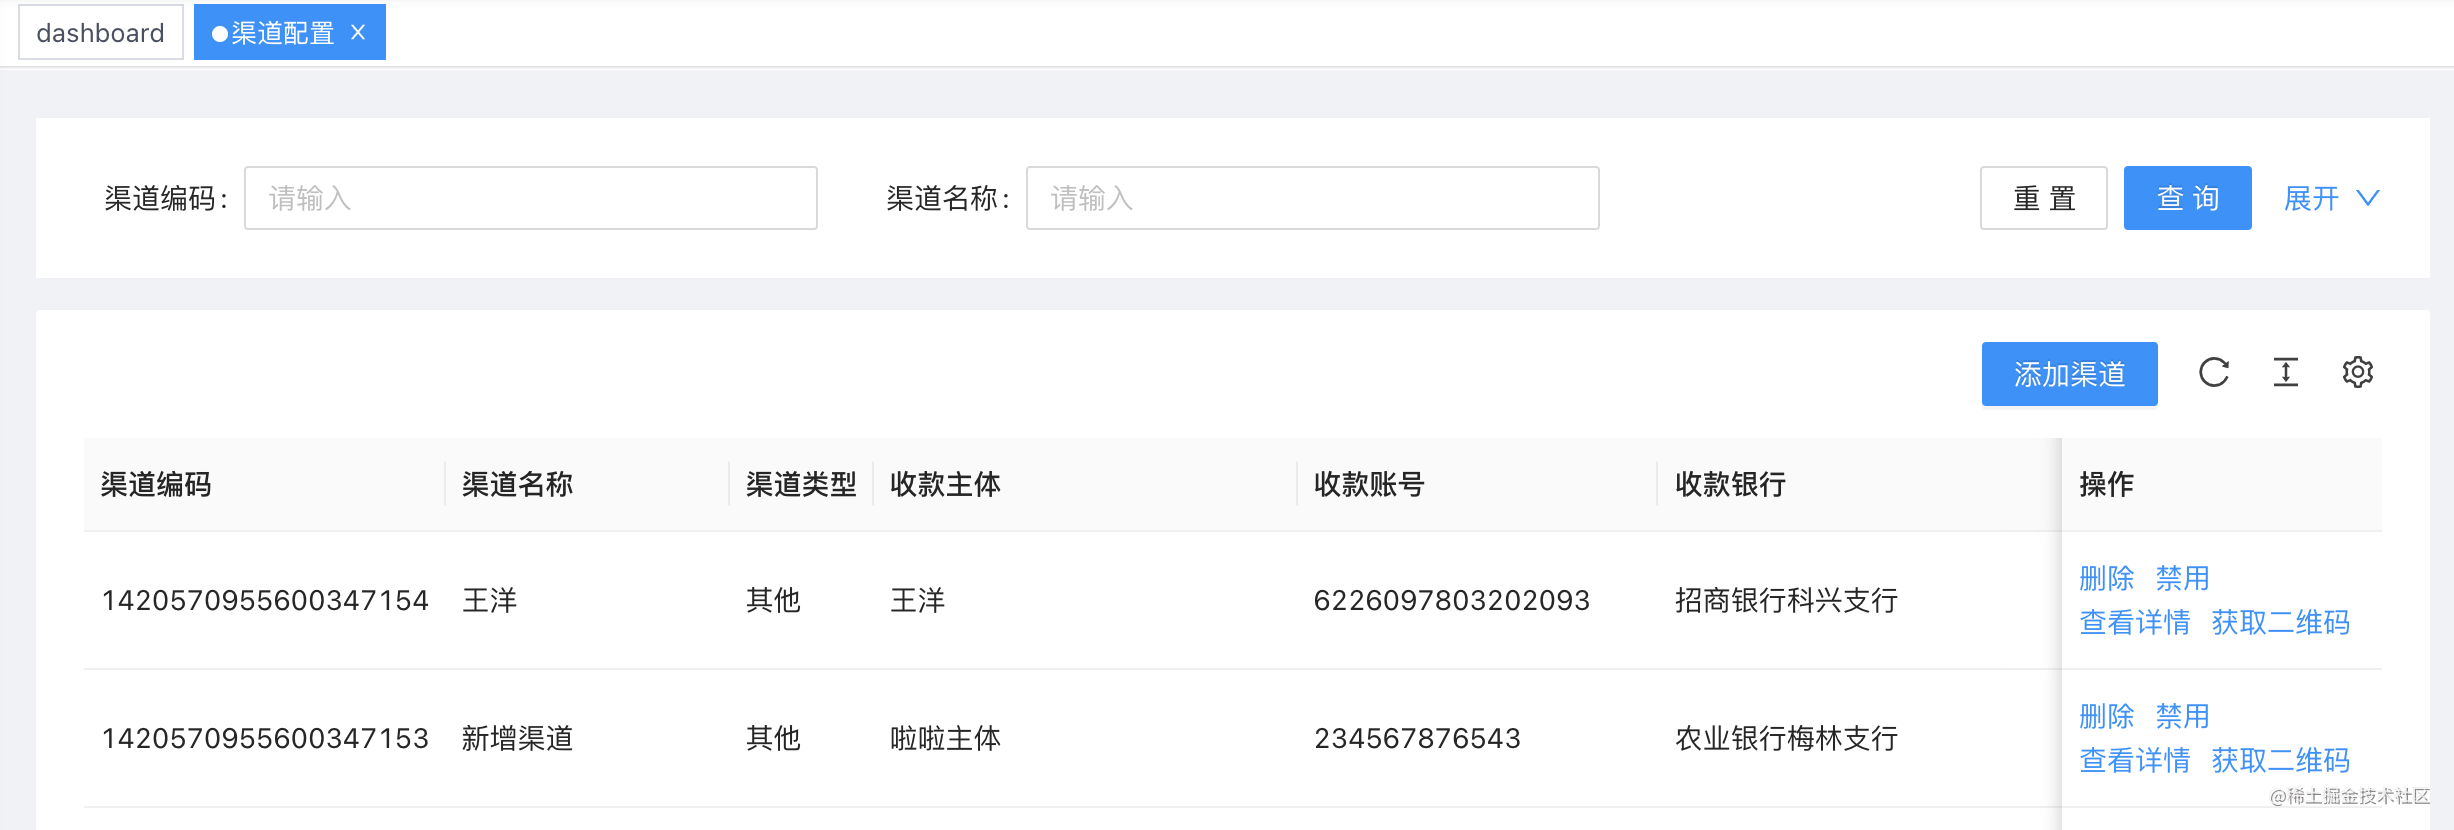Open the column settings gear icon
This screenshot has width=2454, height=830.
[2358, 372]
